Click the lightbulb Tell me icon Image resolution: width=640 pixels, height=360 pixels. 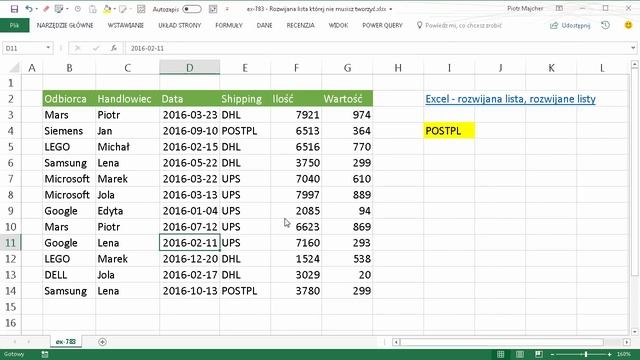(x=419, y=25)
